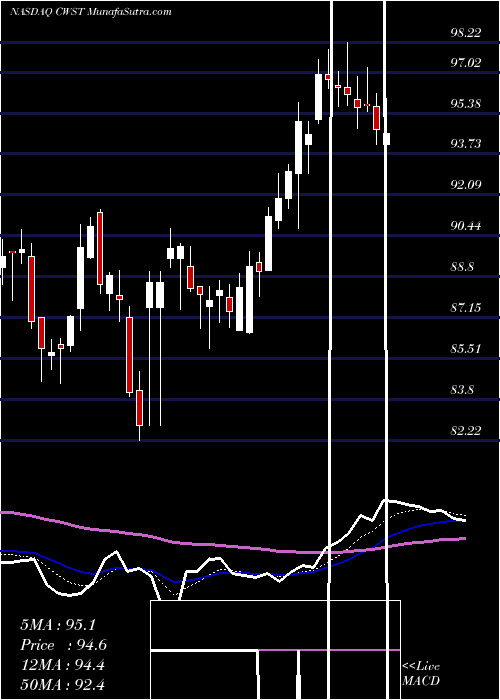Click the 5MA : 95.1 readout
The width and height of the screenshot is (500, 700).
58,625
